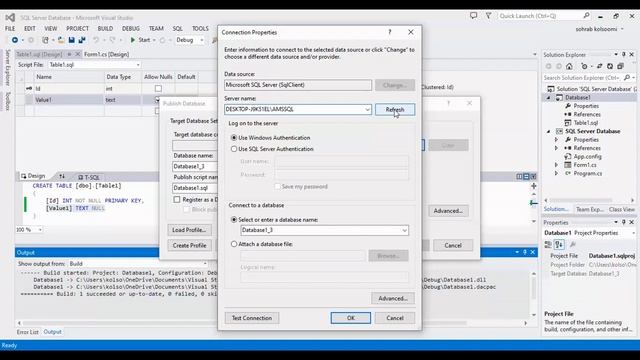Click the green Start debugging arrow
The image size is (640, 360).
click(133, 40)
